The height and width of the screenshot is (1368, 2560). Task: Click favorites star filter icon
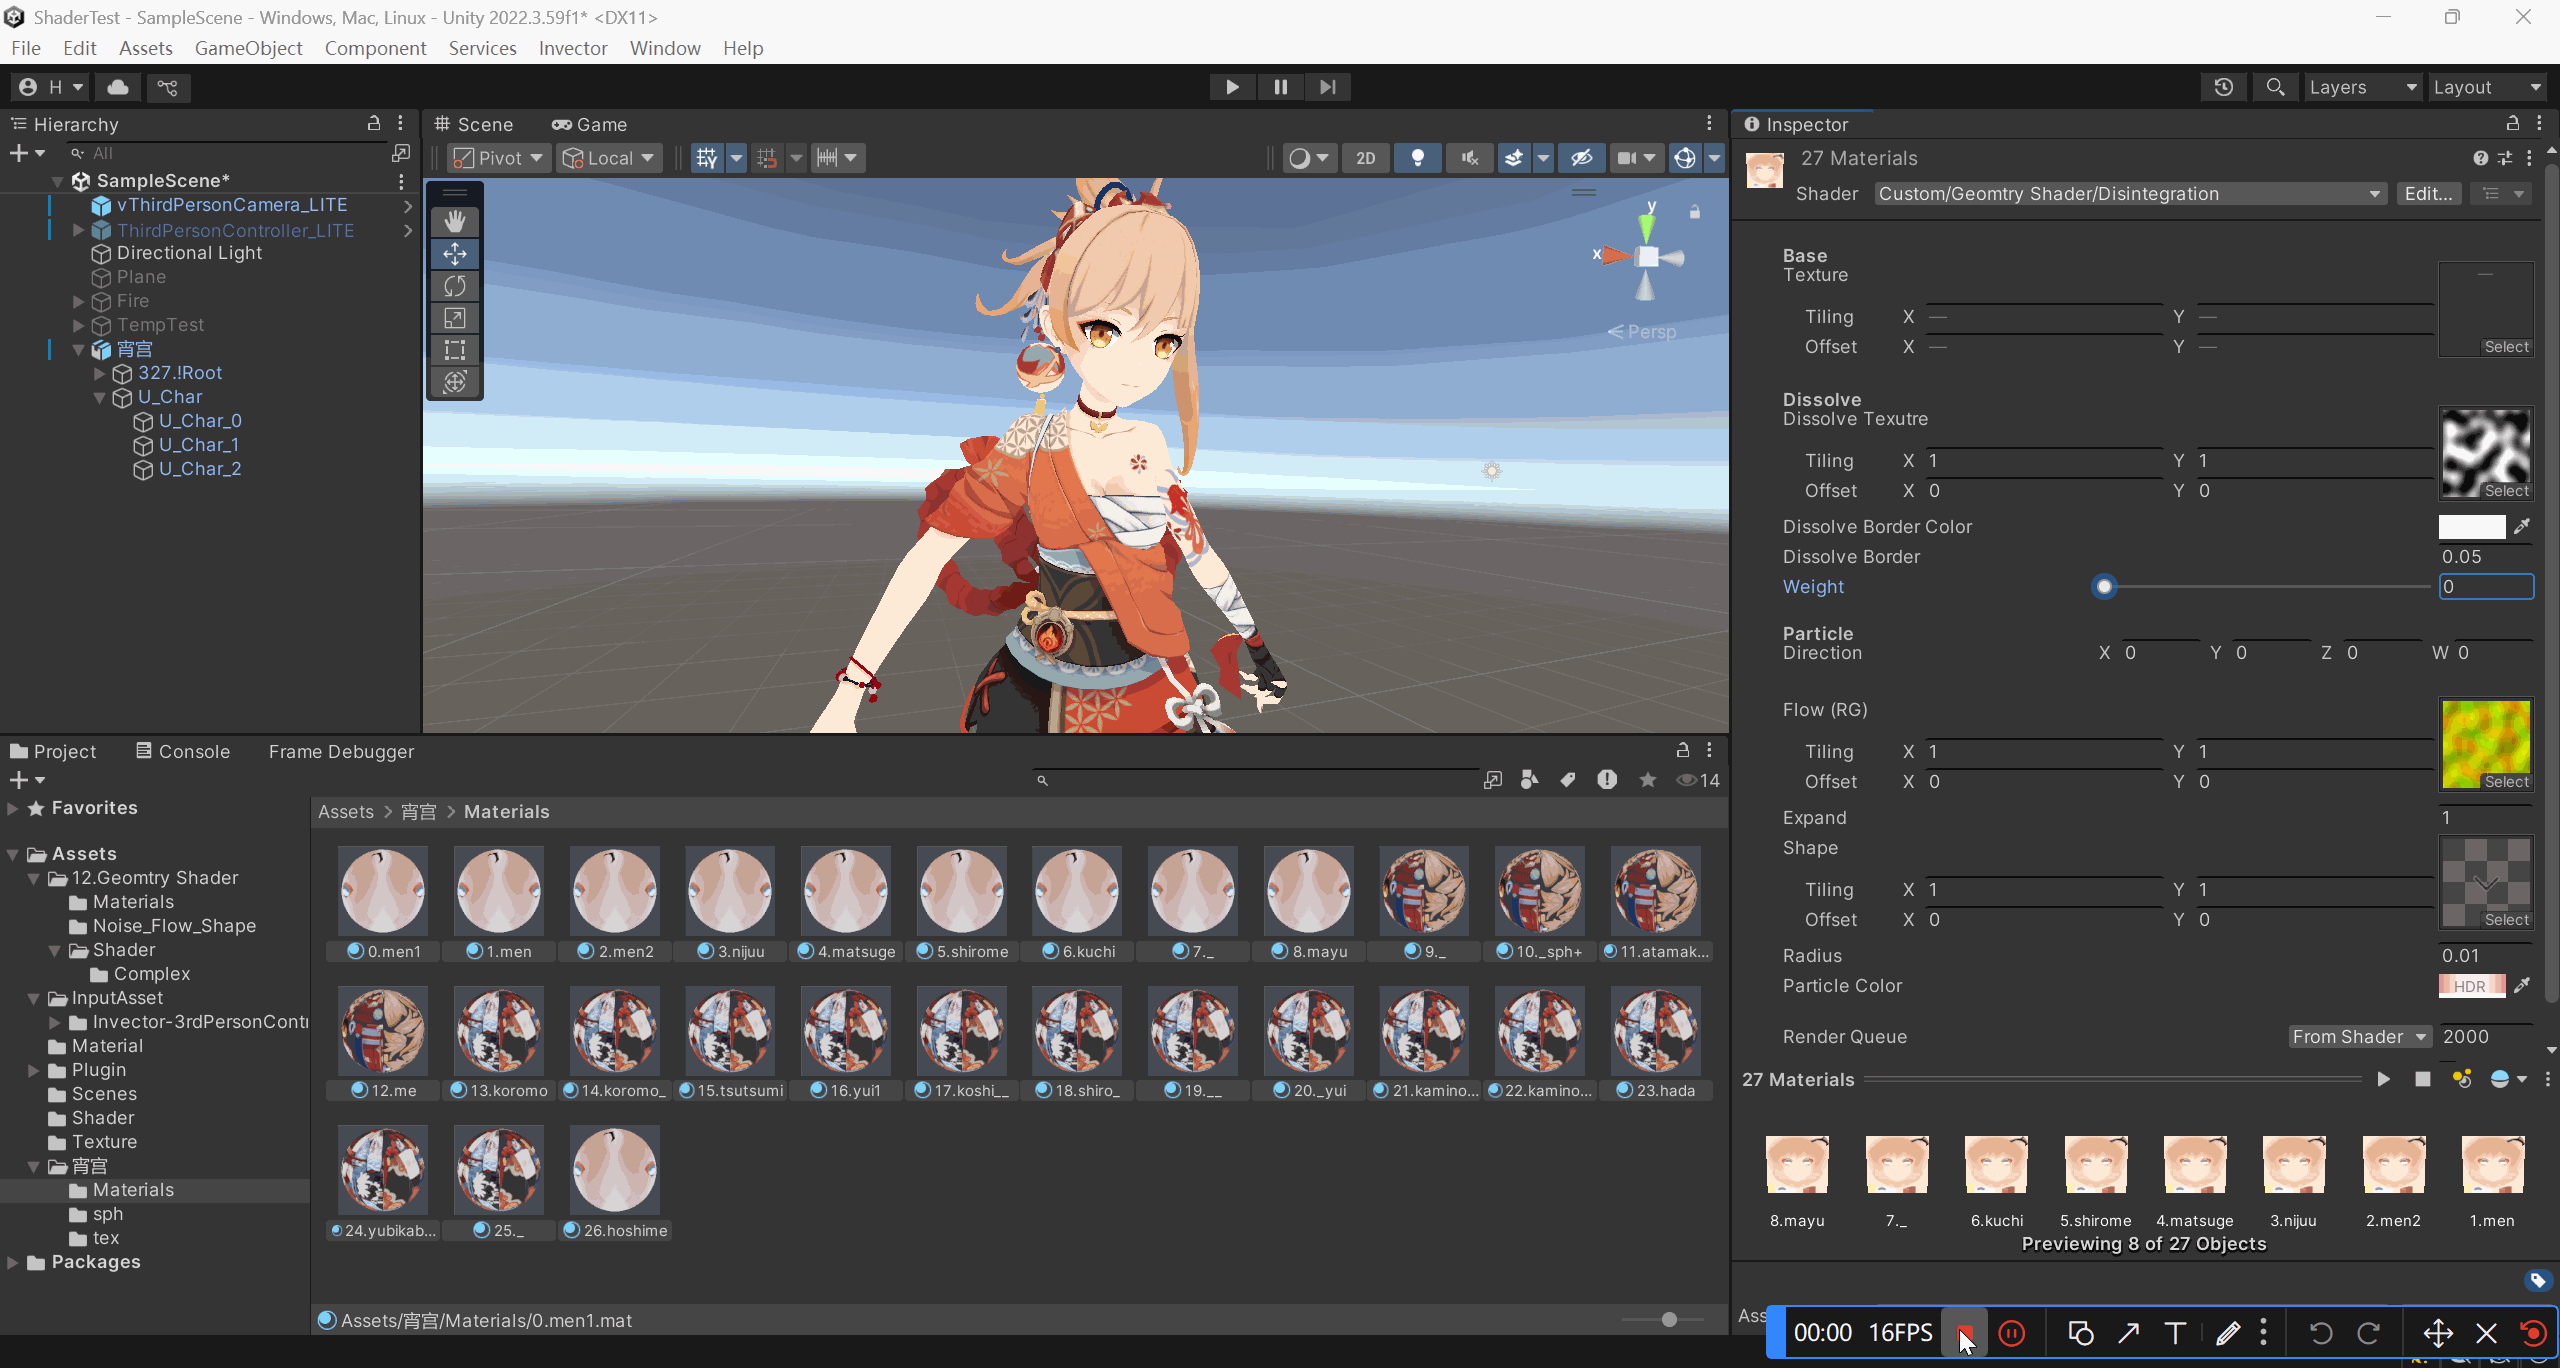[x=1648, y=780]
